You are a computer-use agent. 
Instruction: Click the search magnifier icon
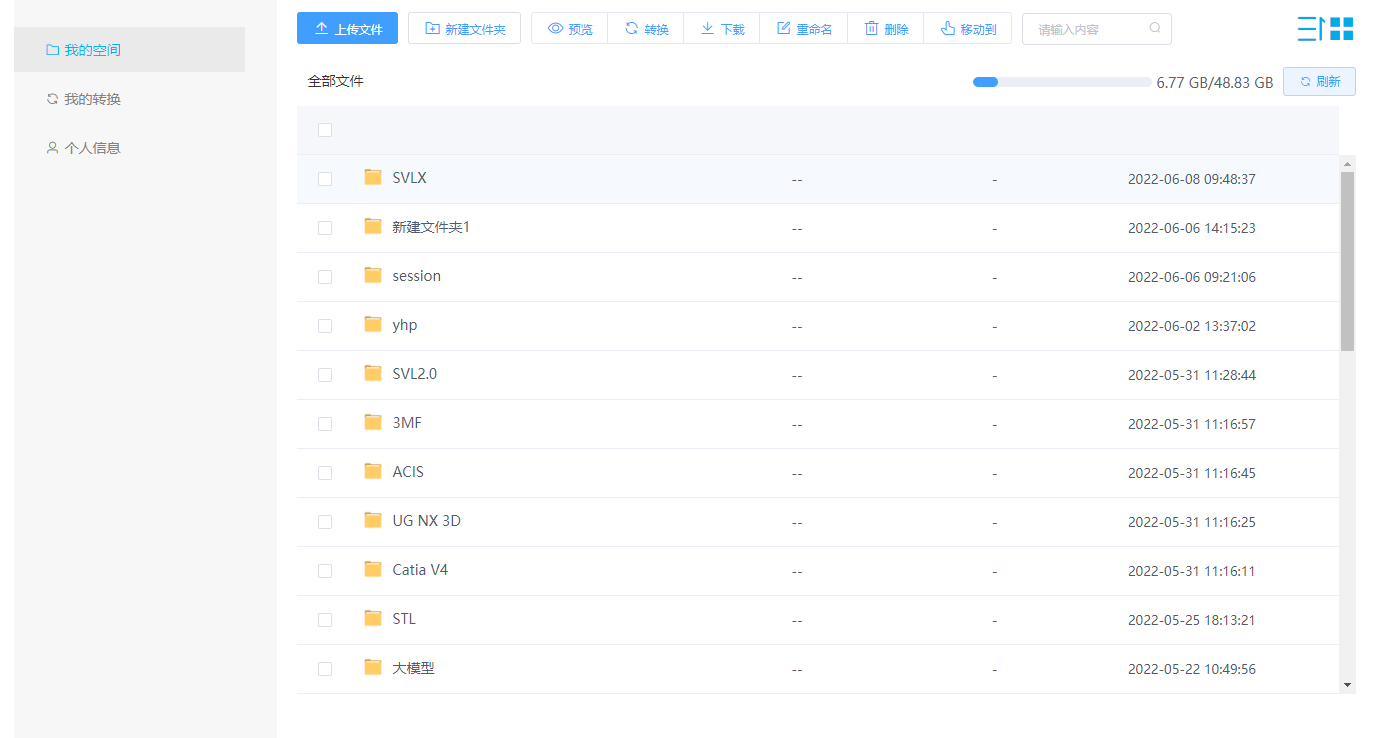coord(1155,29)
